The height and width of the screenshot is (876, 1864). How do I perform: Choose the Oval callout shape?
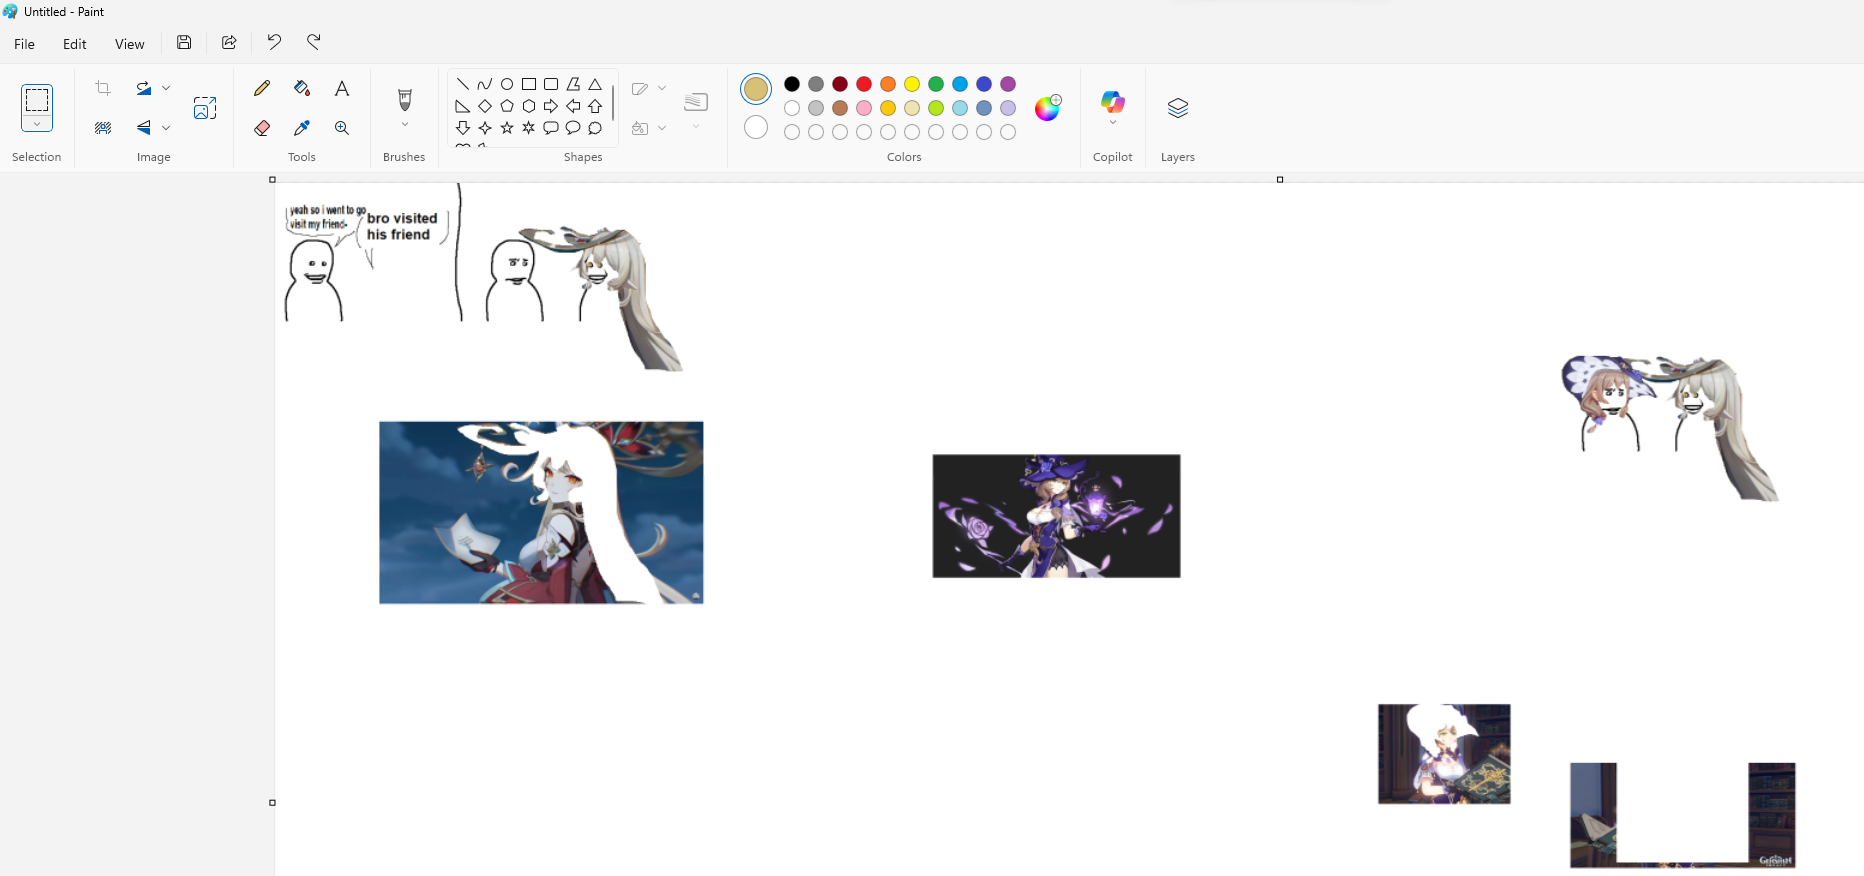click(x=573, y=128)
